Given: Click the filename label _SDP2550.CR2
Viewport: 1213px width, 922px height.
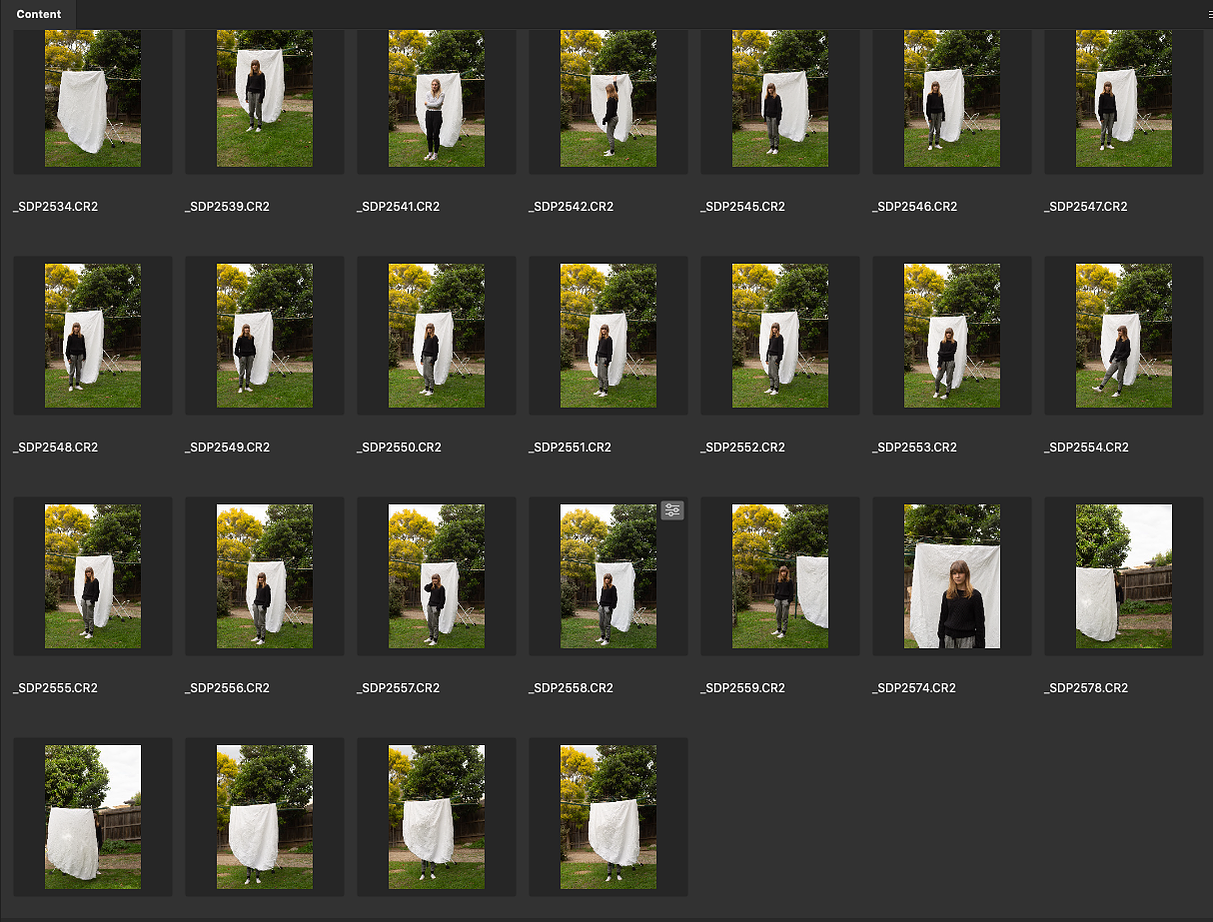Looking at the screenshot, I should (398, 447).
